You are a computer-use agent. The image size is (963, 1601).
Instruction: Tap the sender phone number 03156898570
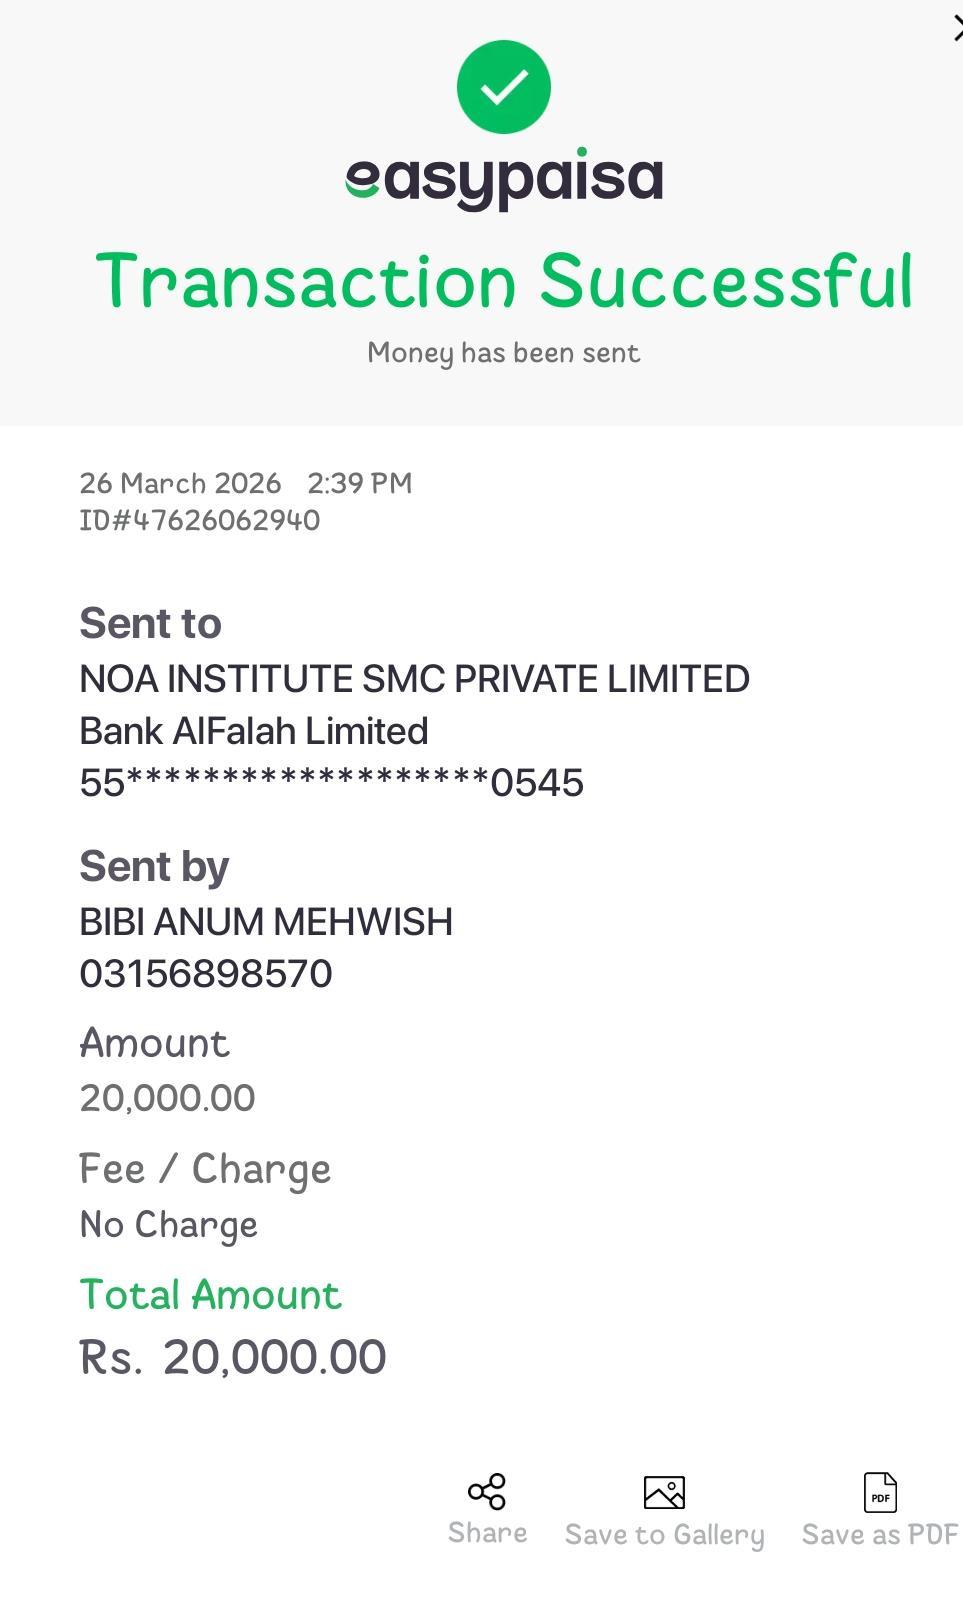coord(206,973)
